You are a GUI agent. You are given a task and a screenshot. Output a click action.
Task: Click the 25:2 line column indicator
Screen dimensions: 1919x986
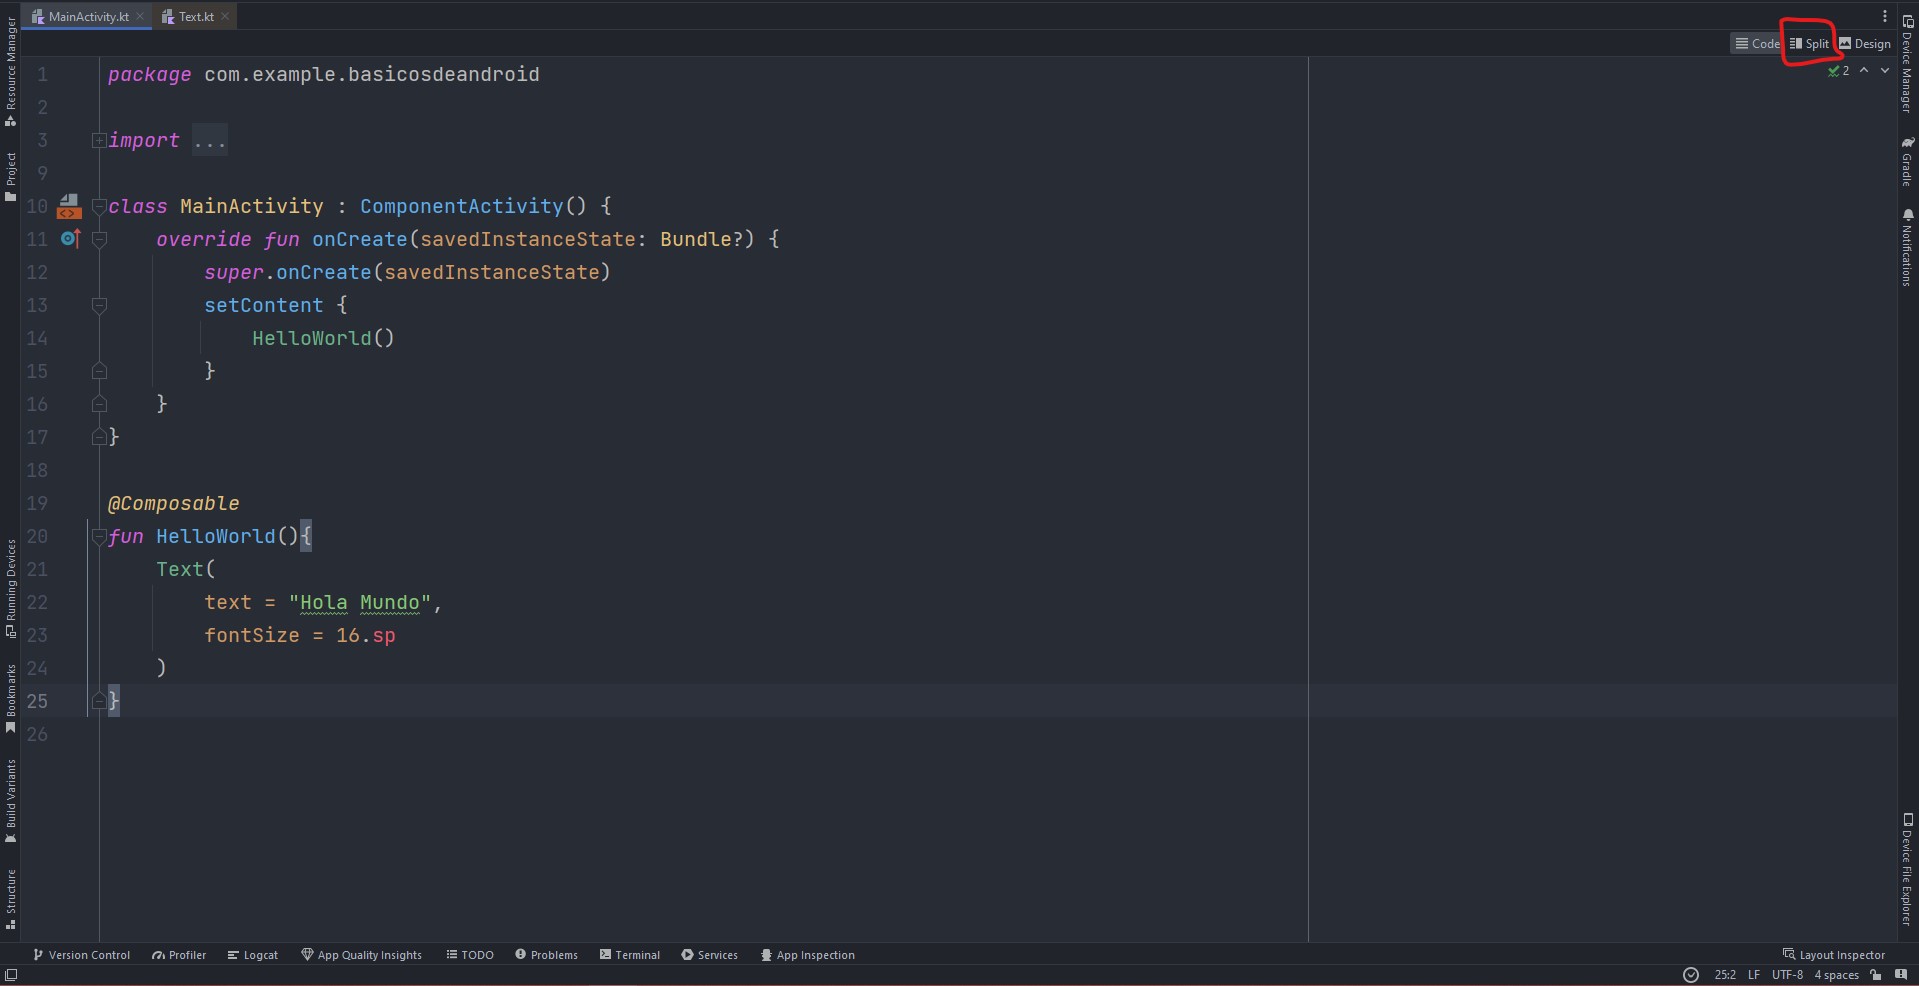click(1725, 975)
